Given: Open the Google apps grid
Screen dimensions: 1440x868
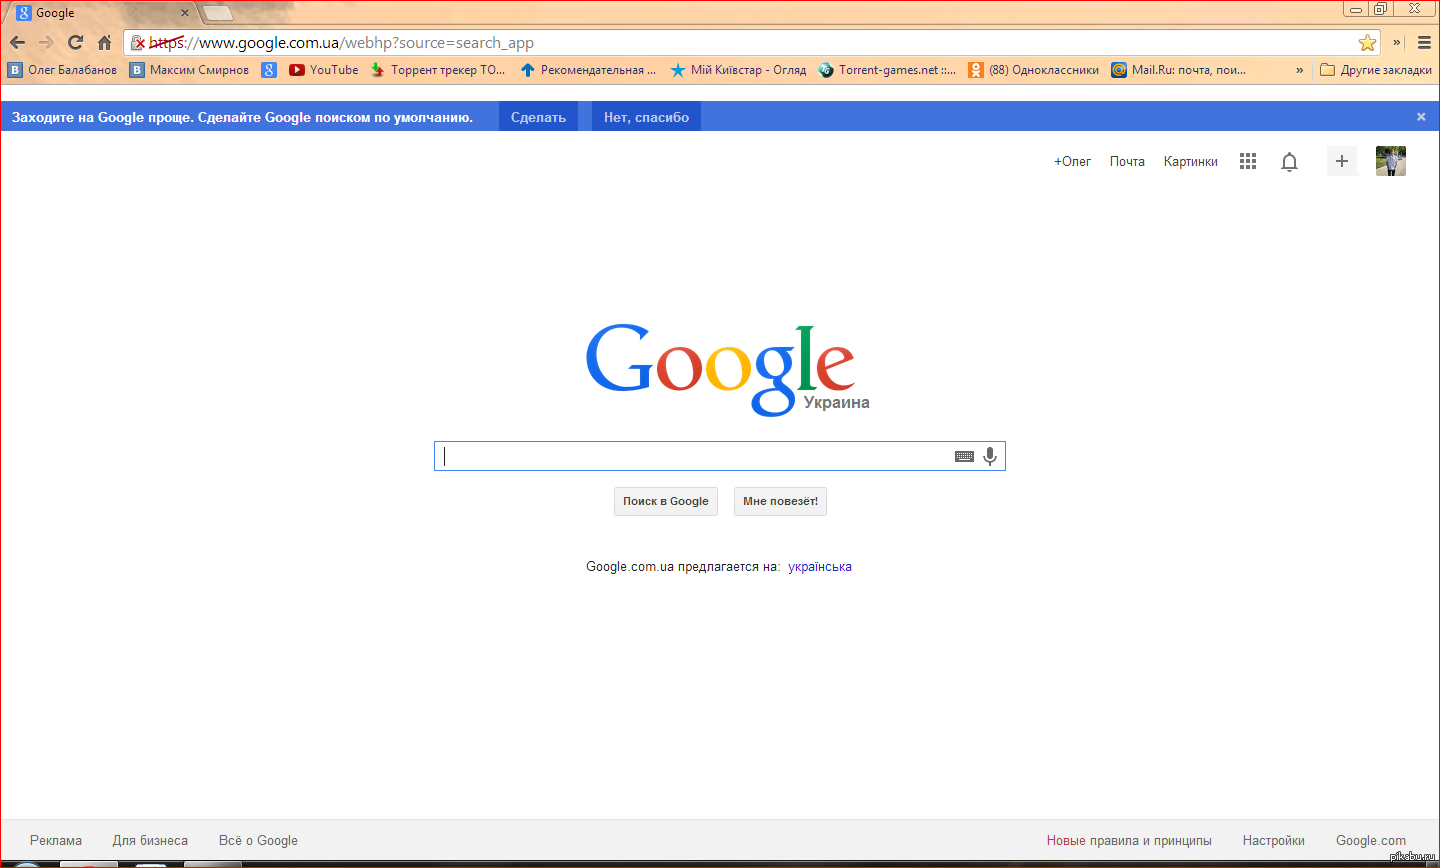Looking at the screenshot, I should (x=1247, y=161).
